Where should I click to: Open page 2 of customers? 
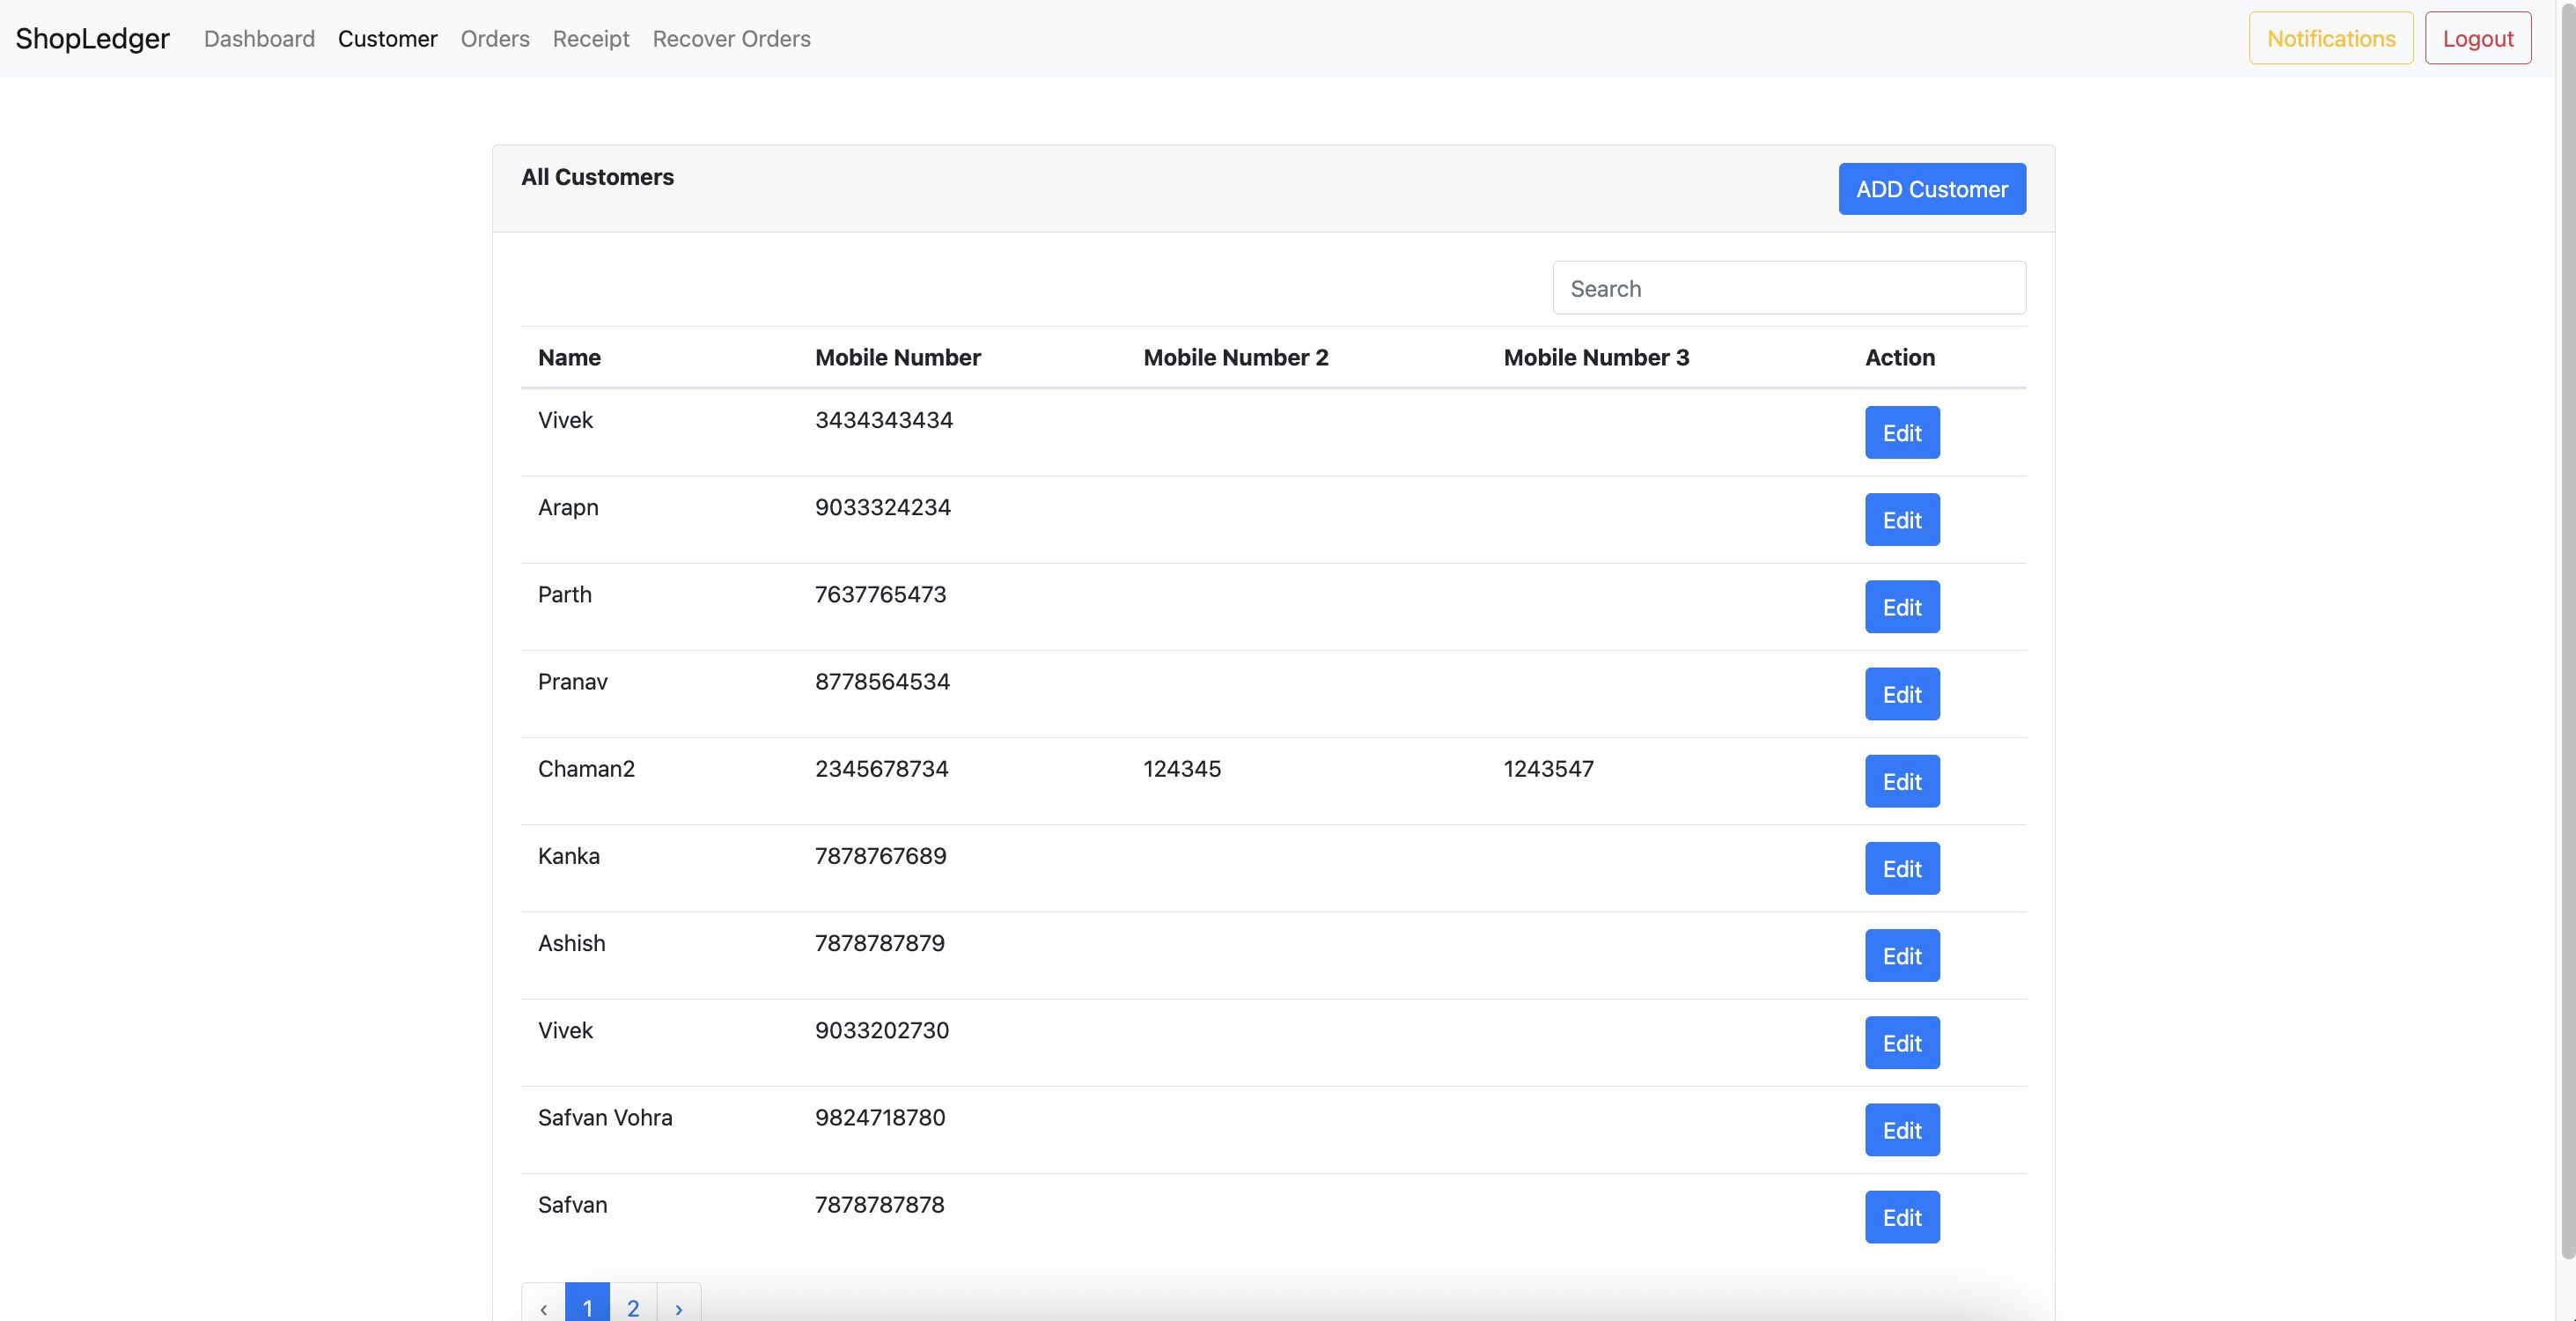point(633,1306)
